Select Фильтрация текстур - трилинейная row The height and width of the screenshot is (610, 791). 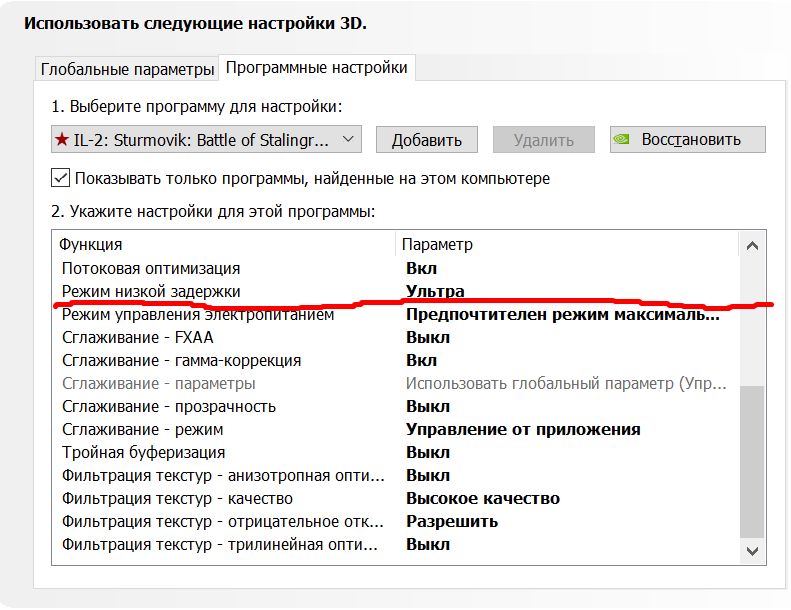coord(396,545)
